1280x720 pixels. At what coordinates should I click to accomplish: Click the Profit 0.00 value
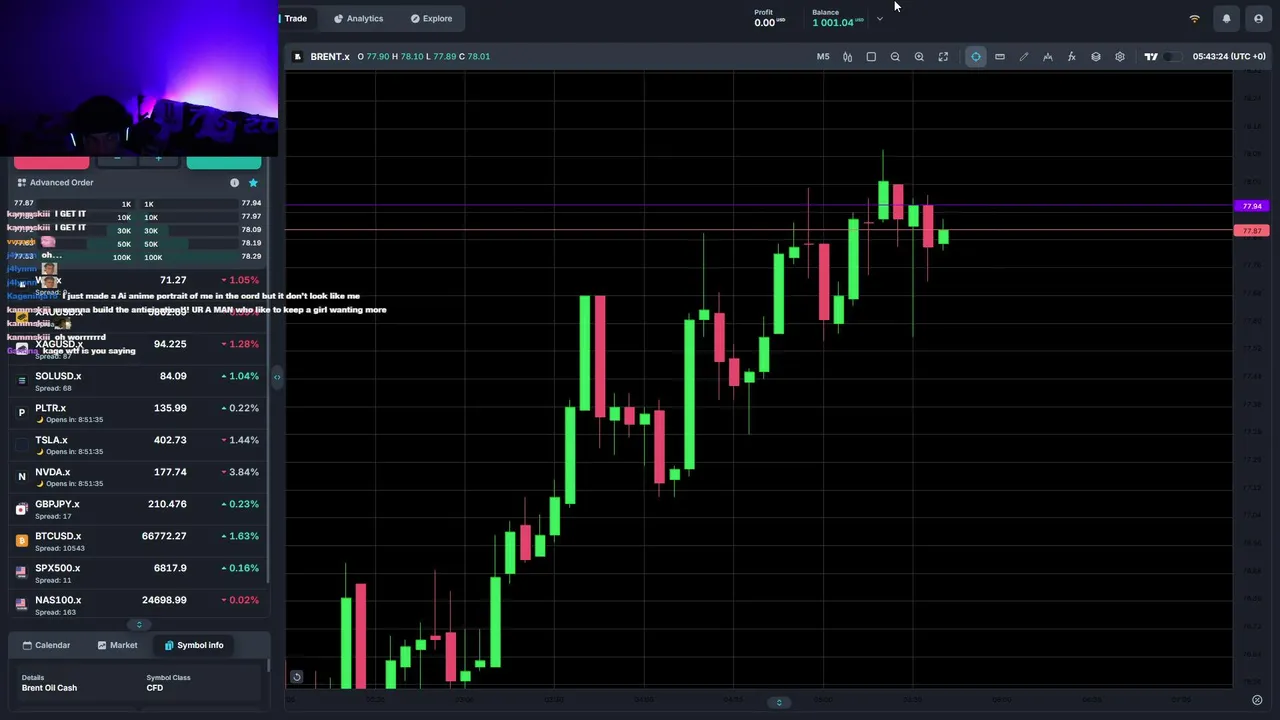click(764, 23)
